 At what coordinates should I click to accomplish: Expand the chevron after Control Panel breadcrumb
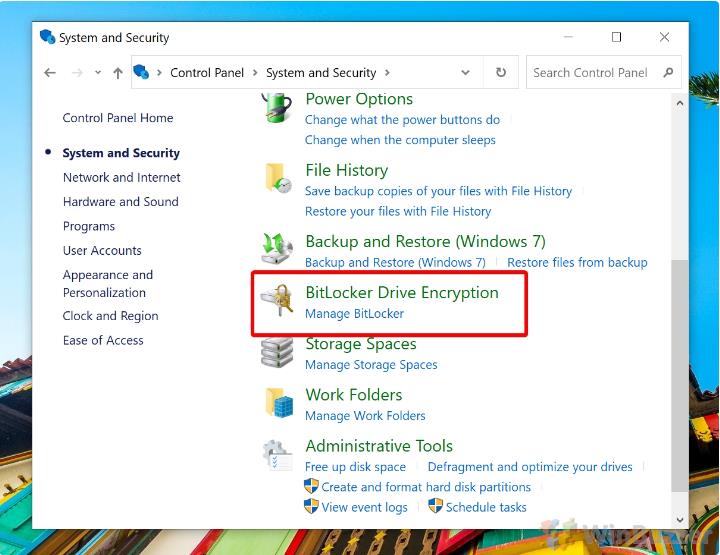coord(255,73)
